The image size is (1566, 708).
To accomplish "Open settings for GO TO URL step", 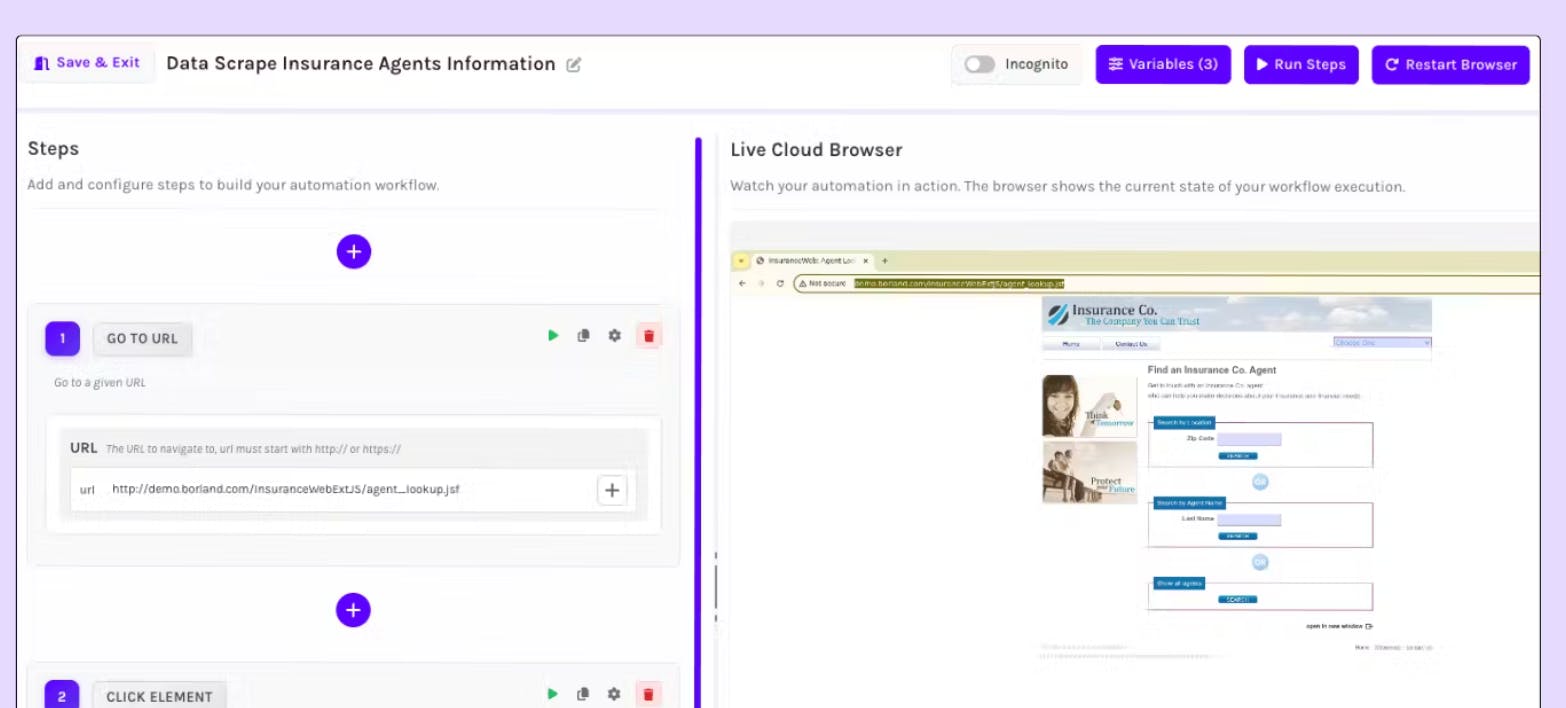I will point(614,336).
